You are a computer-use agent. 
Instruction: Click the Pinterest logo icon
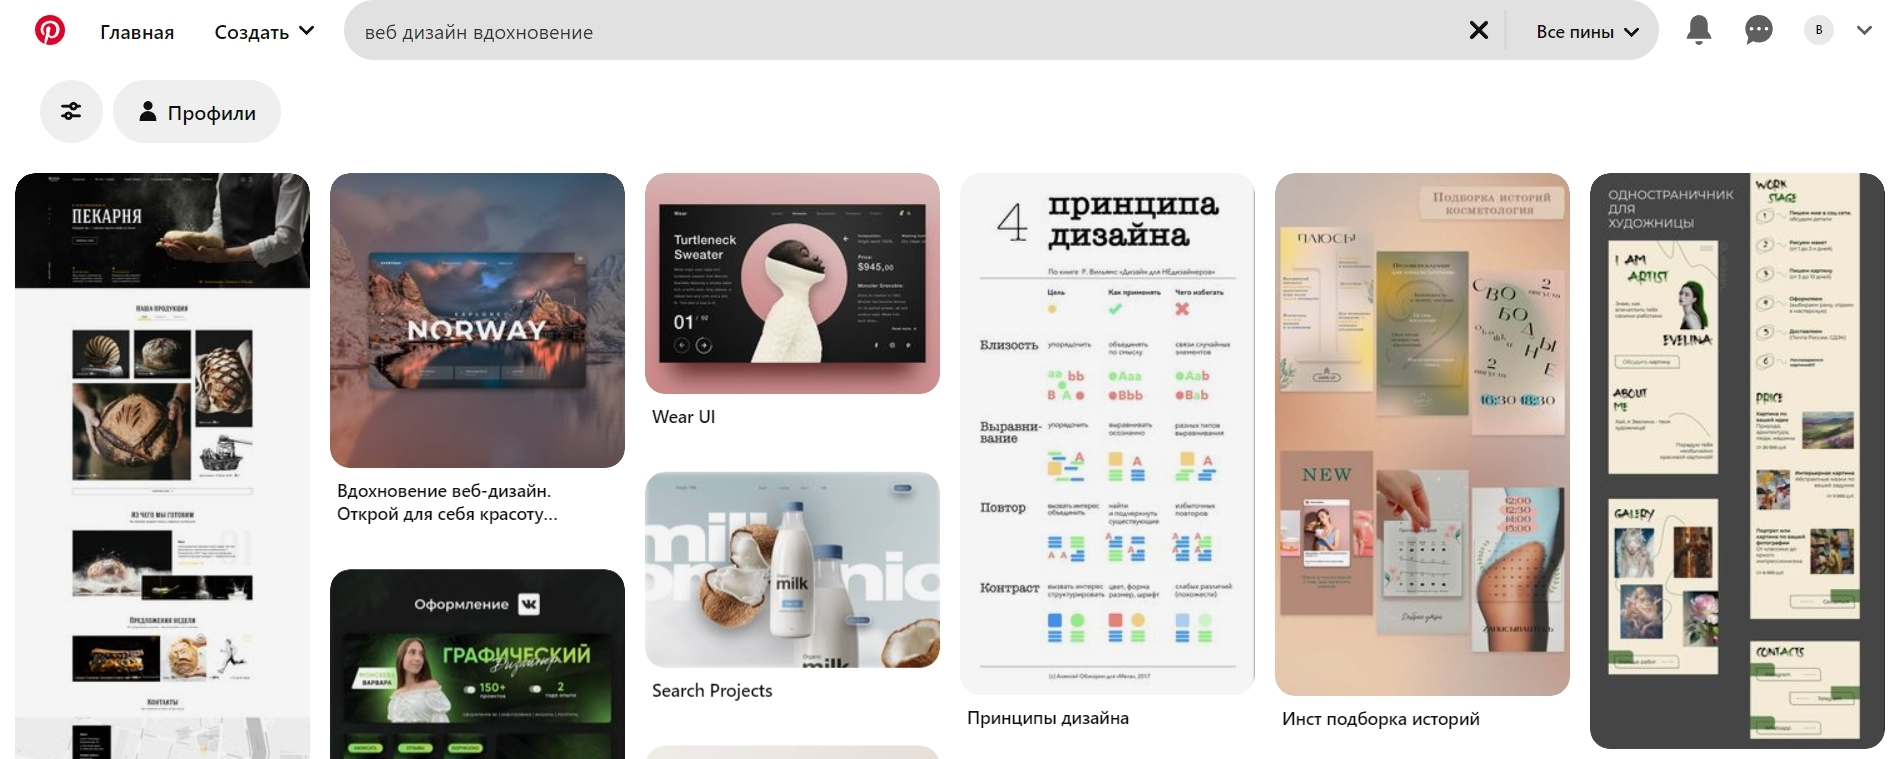click(50, 31)
